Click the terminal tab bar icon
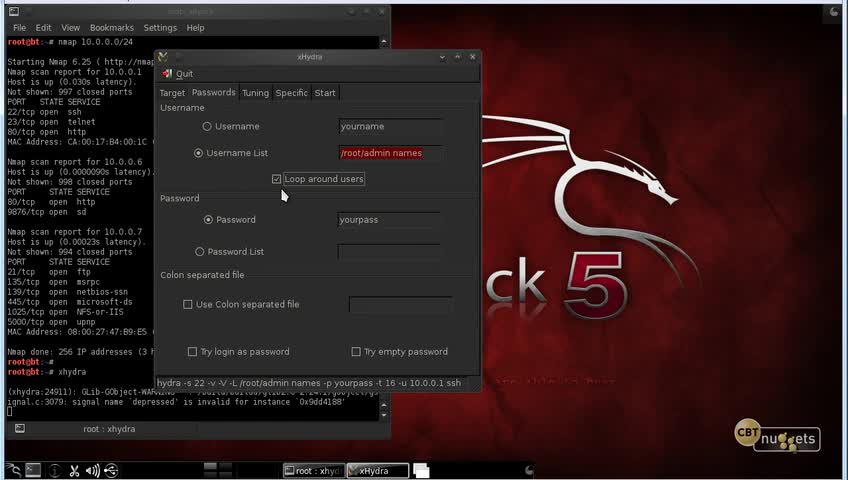The image size is (848, 480). coord(20,429)
